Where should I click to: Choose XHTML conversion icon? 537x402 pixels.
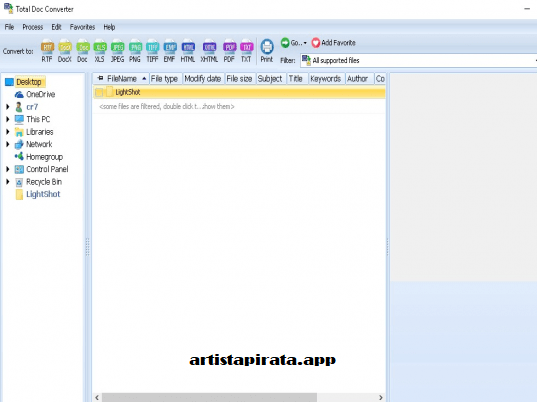209,51
